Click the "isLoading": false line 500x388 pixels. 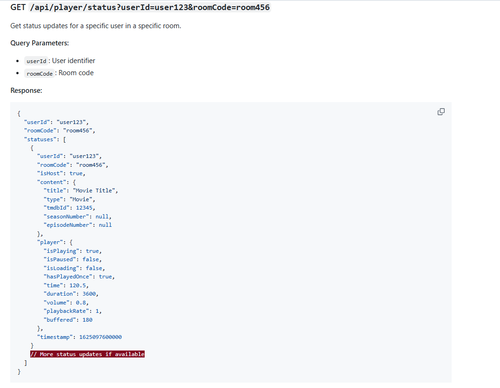click(x=74, y=268)
